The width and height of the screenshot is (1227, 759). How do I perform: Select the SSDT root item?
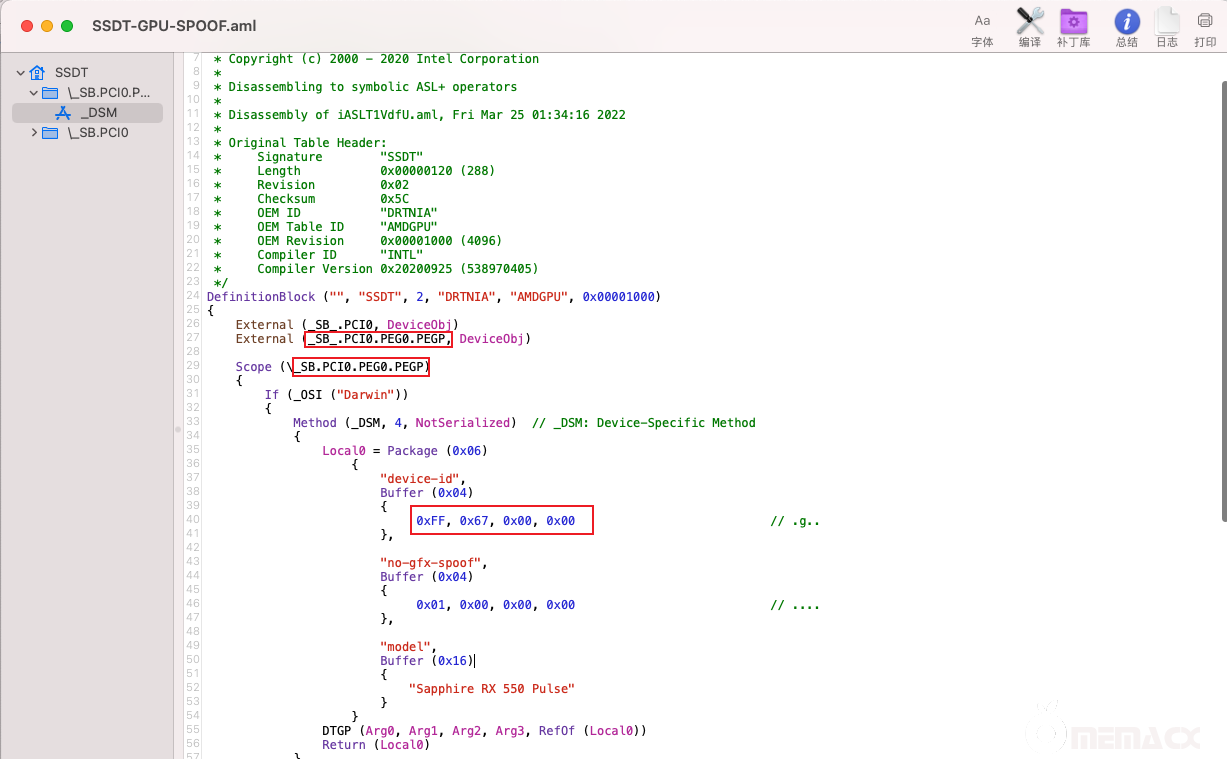pos(71,73)
